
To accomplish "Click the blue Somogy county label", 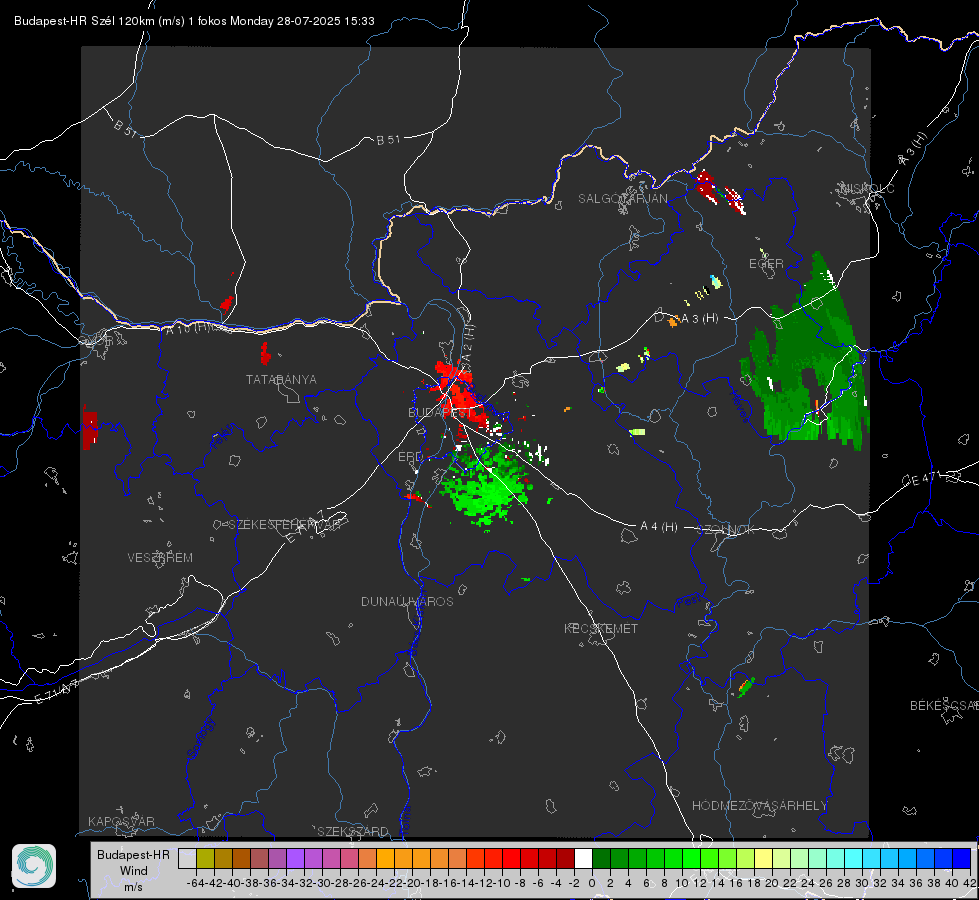I will tap(201, 738).
